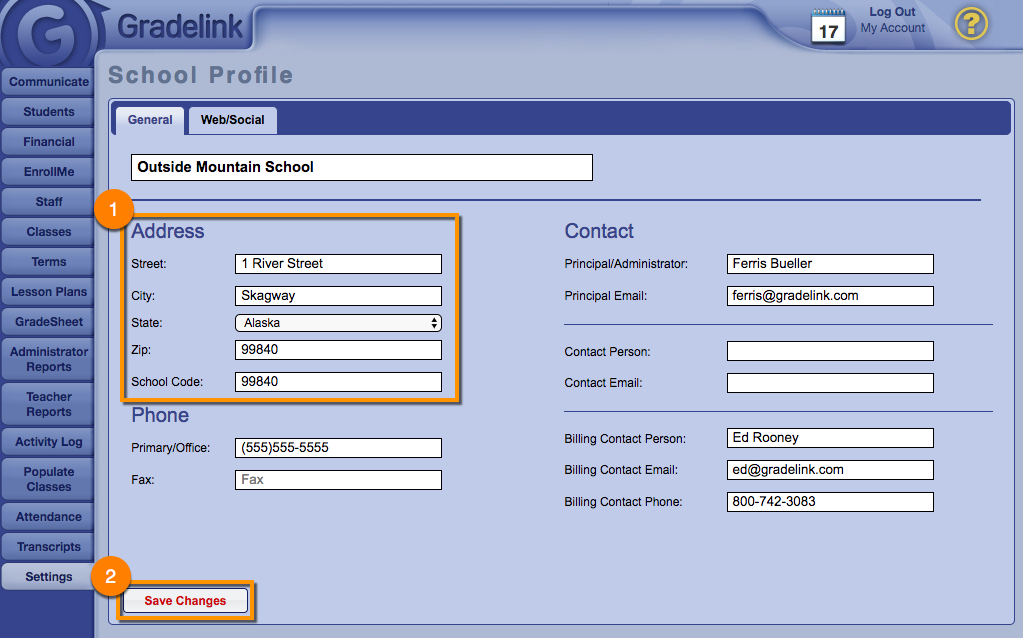The image size is (1023, 638).
Task: Open the My Account link
Action: 893,28
